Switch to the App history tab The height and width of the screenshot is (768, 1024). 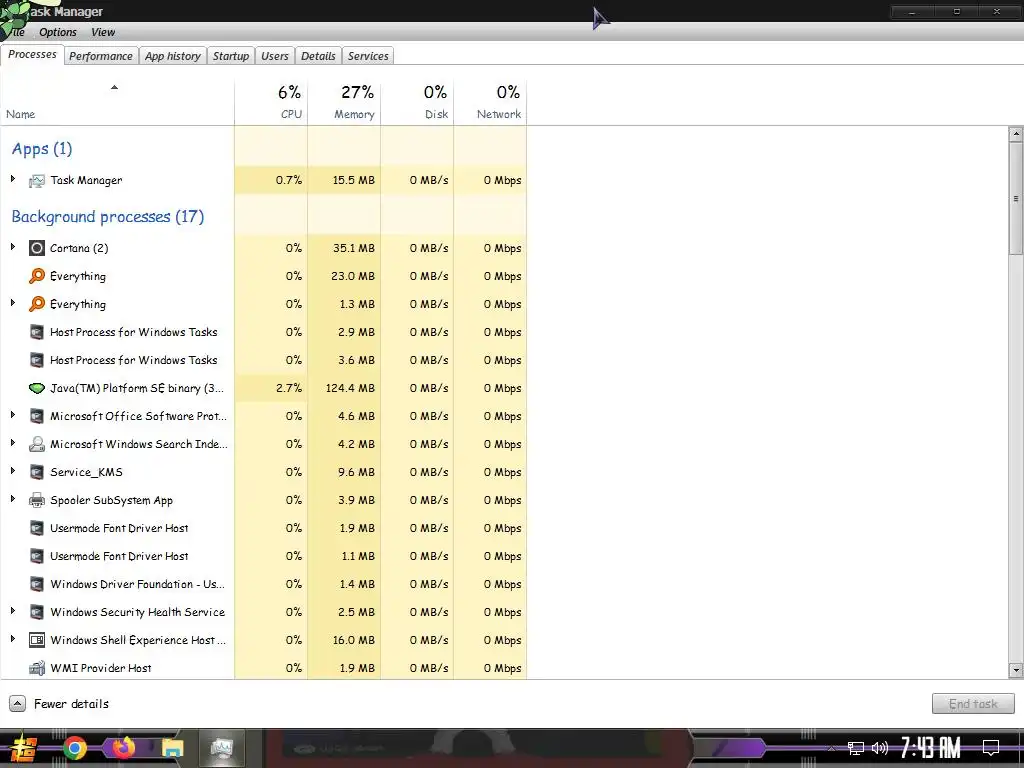(172, 56)
